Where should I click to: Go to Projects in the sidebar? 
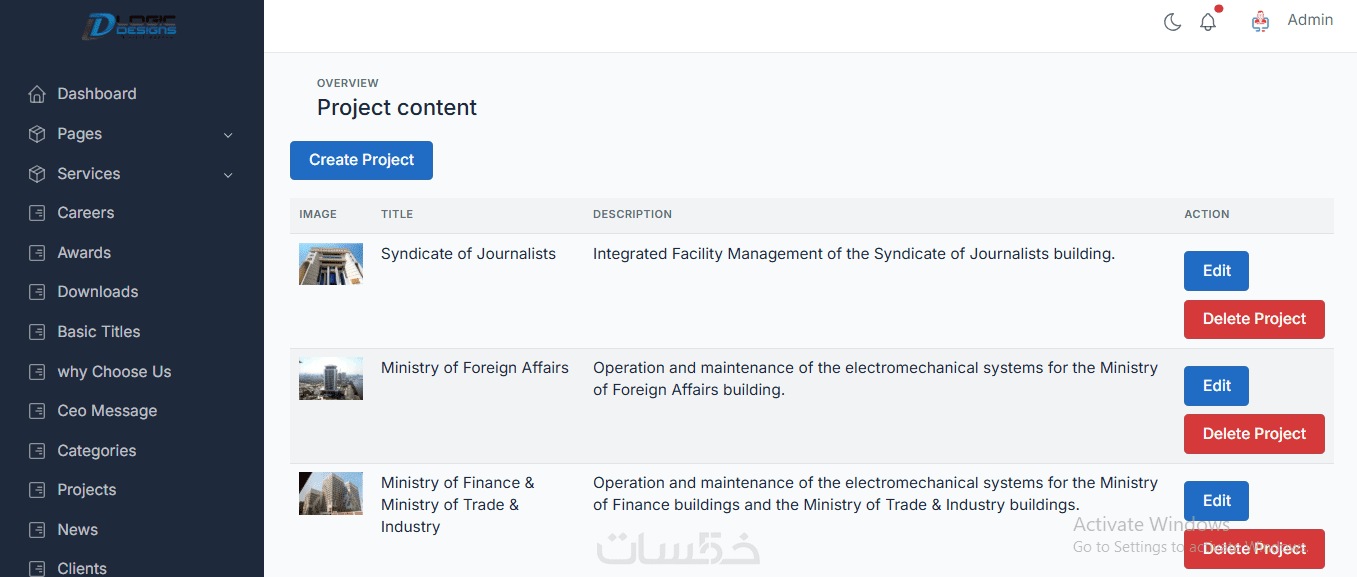(86, 490)
